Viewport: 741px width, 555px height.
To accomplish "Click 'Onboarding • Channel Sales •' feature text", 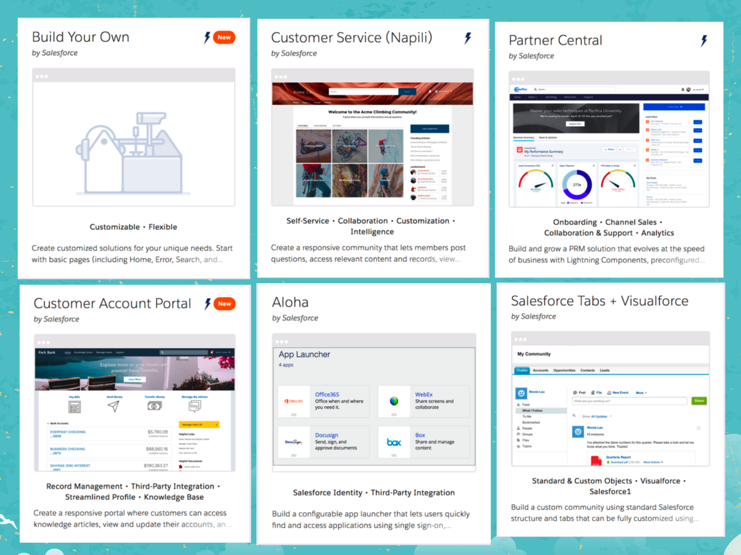I will (608, 222).
